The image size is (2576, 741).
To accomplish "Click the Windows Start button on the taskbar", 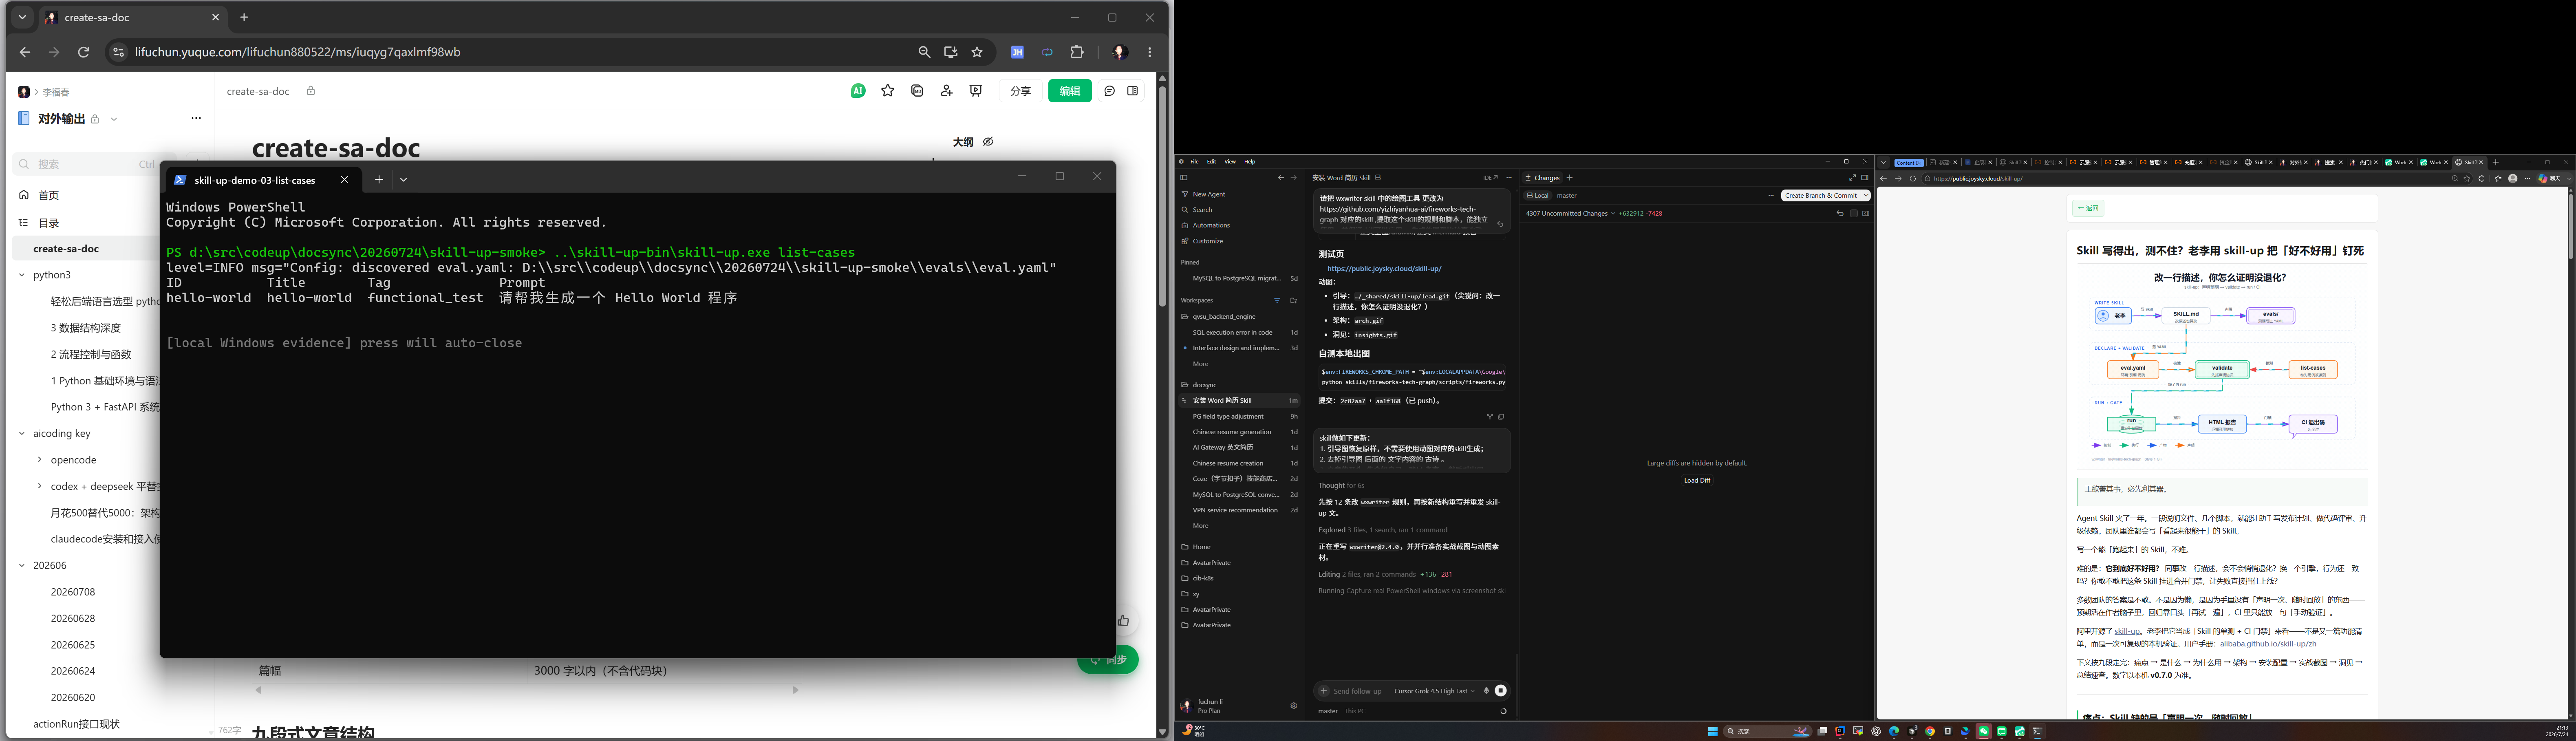I will click(1713, 732).
